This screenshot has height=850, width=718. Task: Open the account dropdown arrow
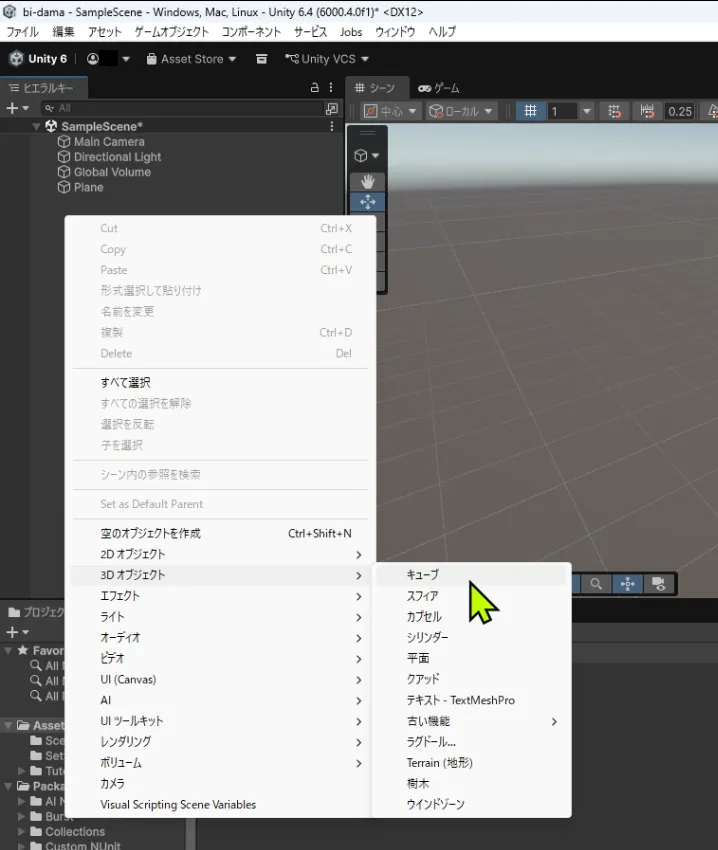click(126, 59)
